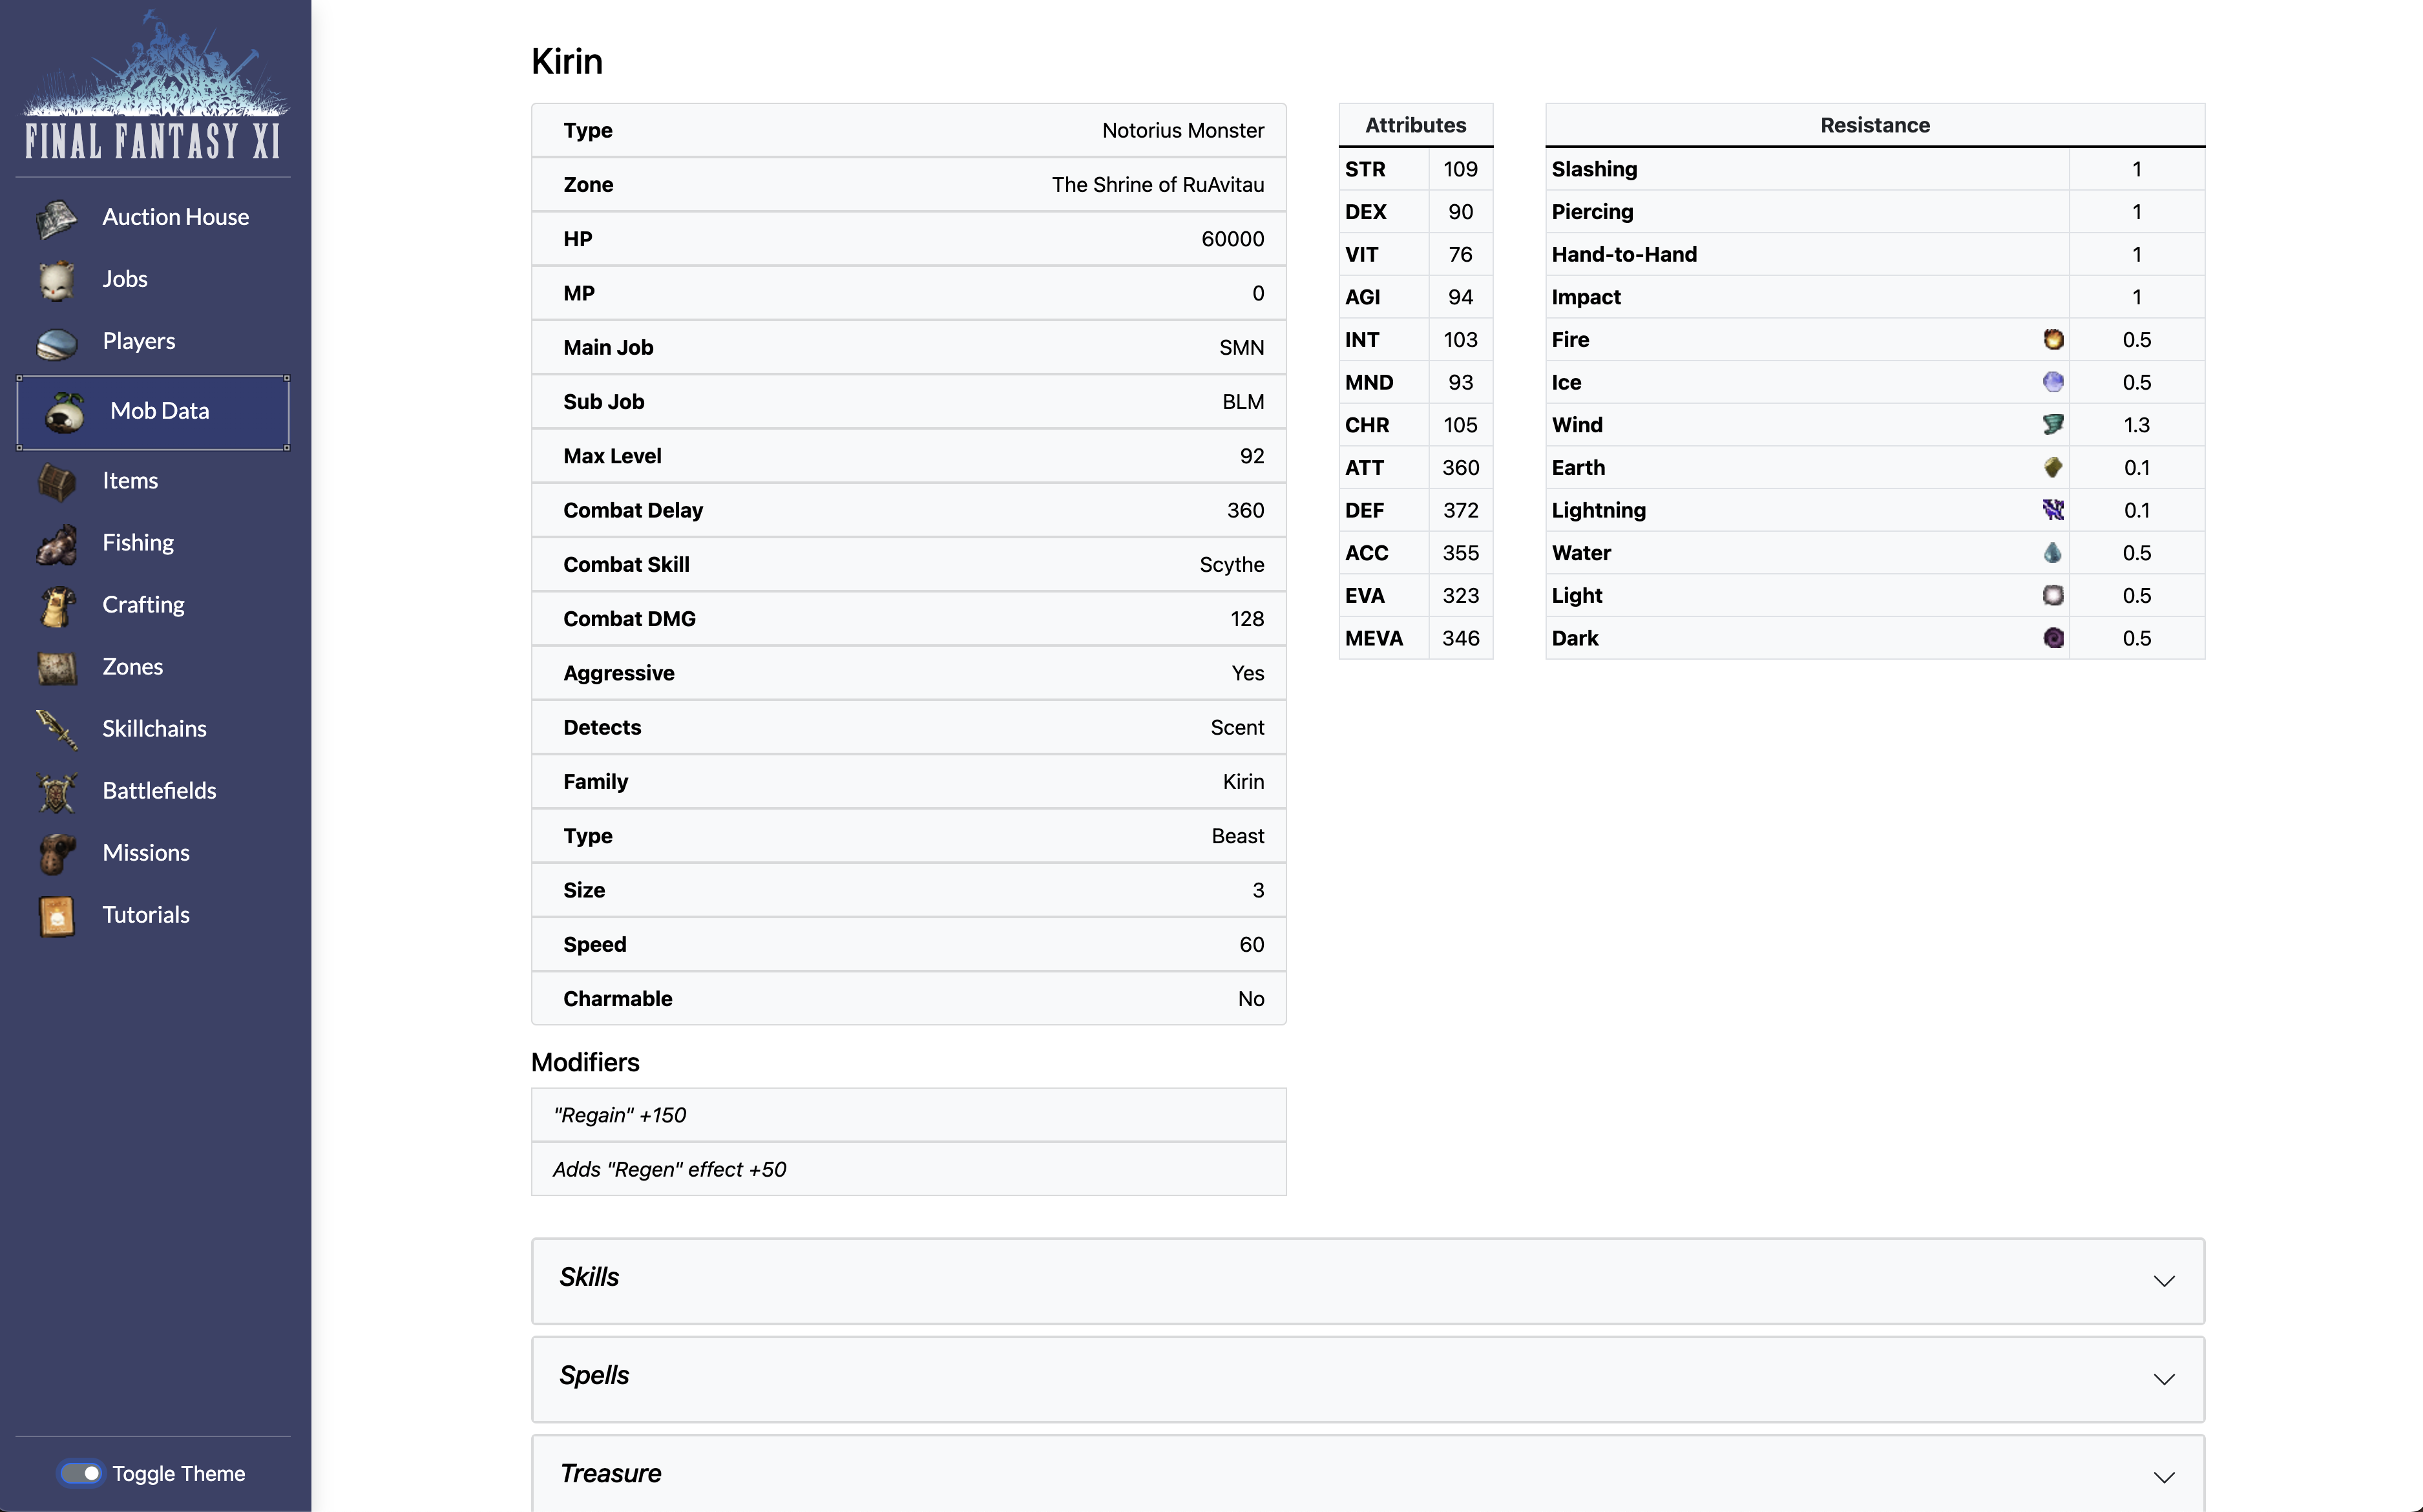2423x1512 pixels.
Task: Go to the Zones page
Action: click(x=132, y=667)
